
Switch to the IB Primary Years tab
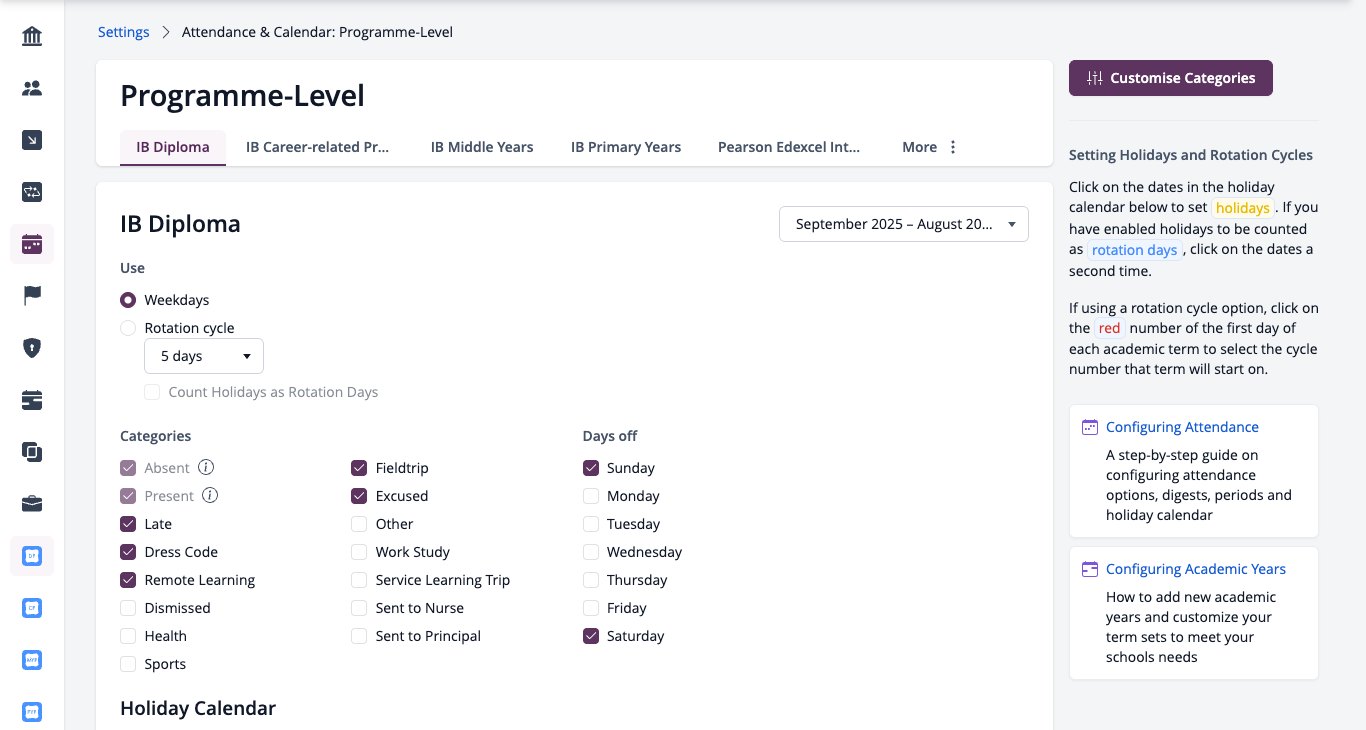pos(626,147)
